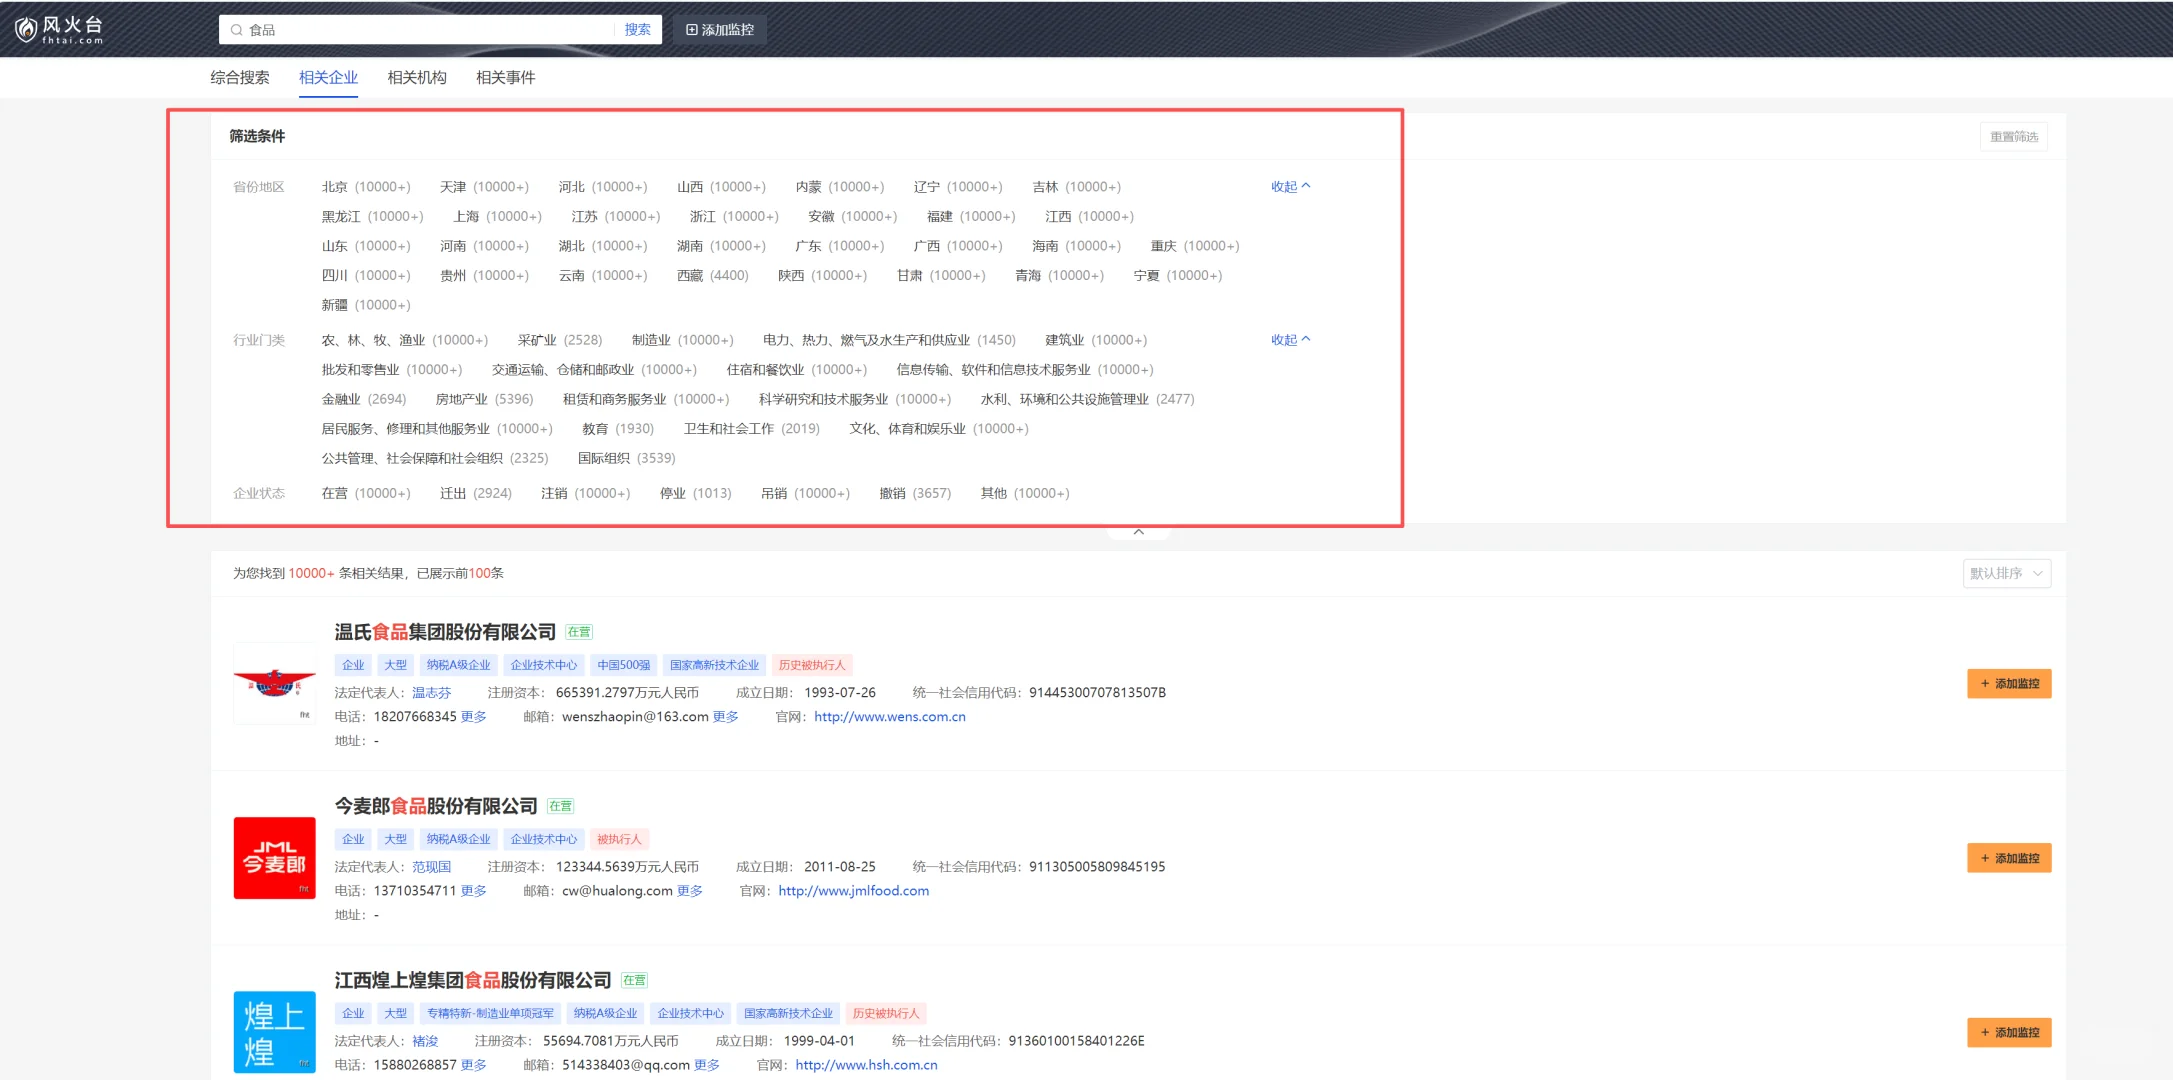This screenshot has height=1080, width=2173.
Task: Add 今麦郎食品 to monitoring
Action: pos(2008,858)
